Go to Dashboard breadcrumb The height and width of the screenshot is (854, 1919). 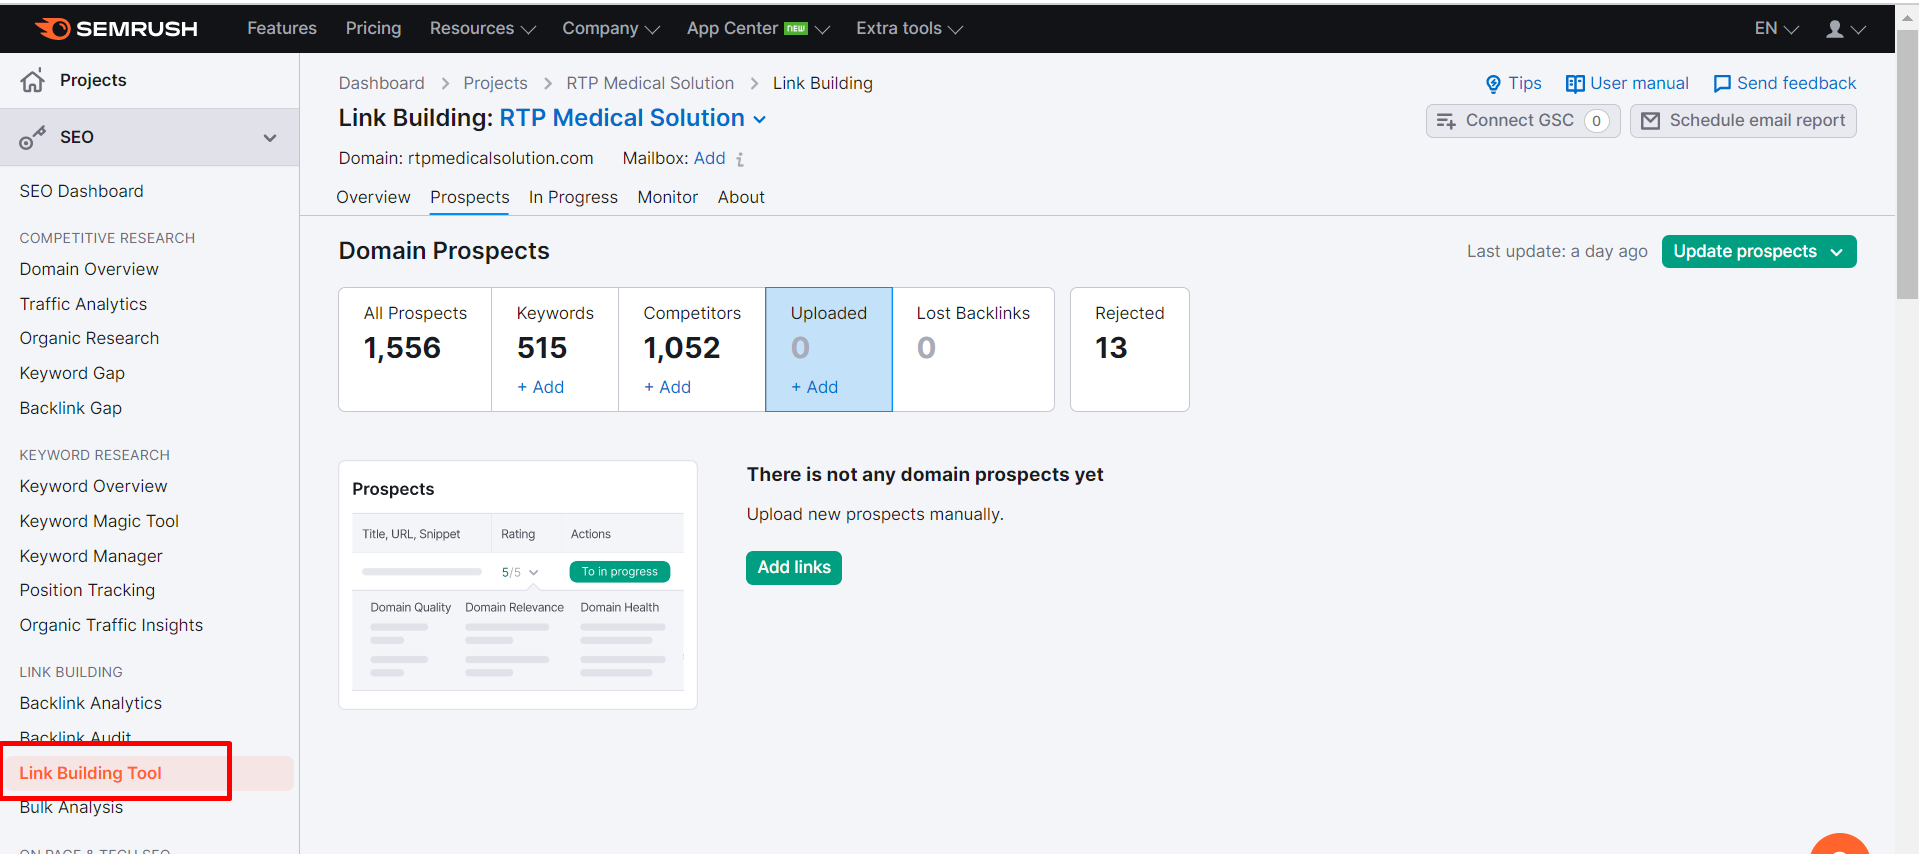tap(381, 84)
